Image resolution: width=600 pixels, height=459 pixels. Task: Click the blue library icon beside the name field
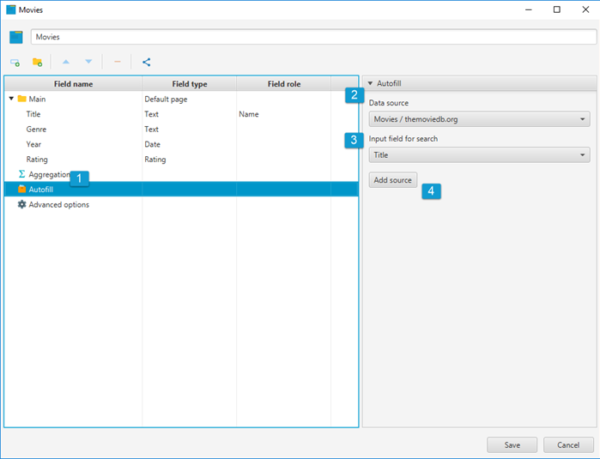[x=16, y=37]
